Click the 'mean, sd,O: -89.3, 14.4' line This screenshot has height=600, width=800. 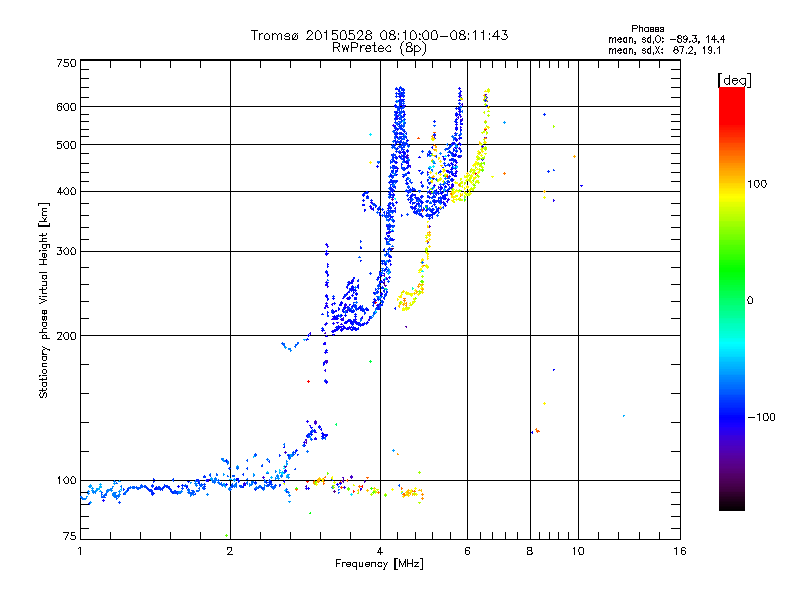(x=666, y=39)
